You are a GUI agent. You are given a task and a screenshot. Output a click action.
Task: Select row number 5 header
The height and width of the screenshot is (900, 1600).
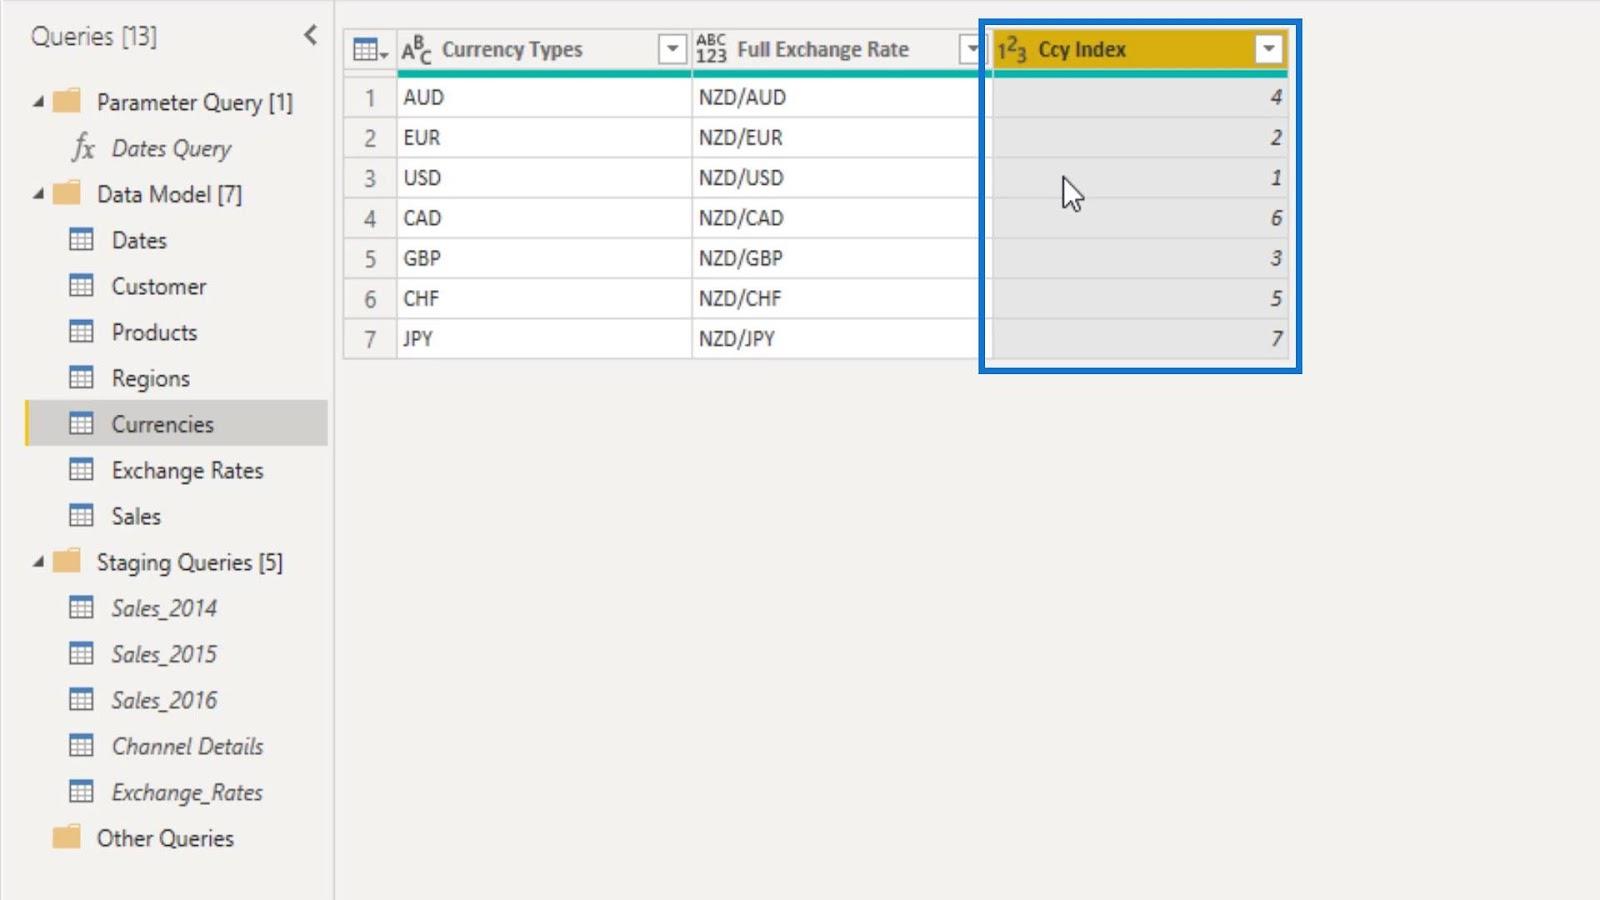point(370,259)
